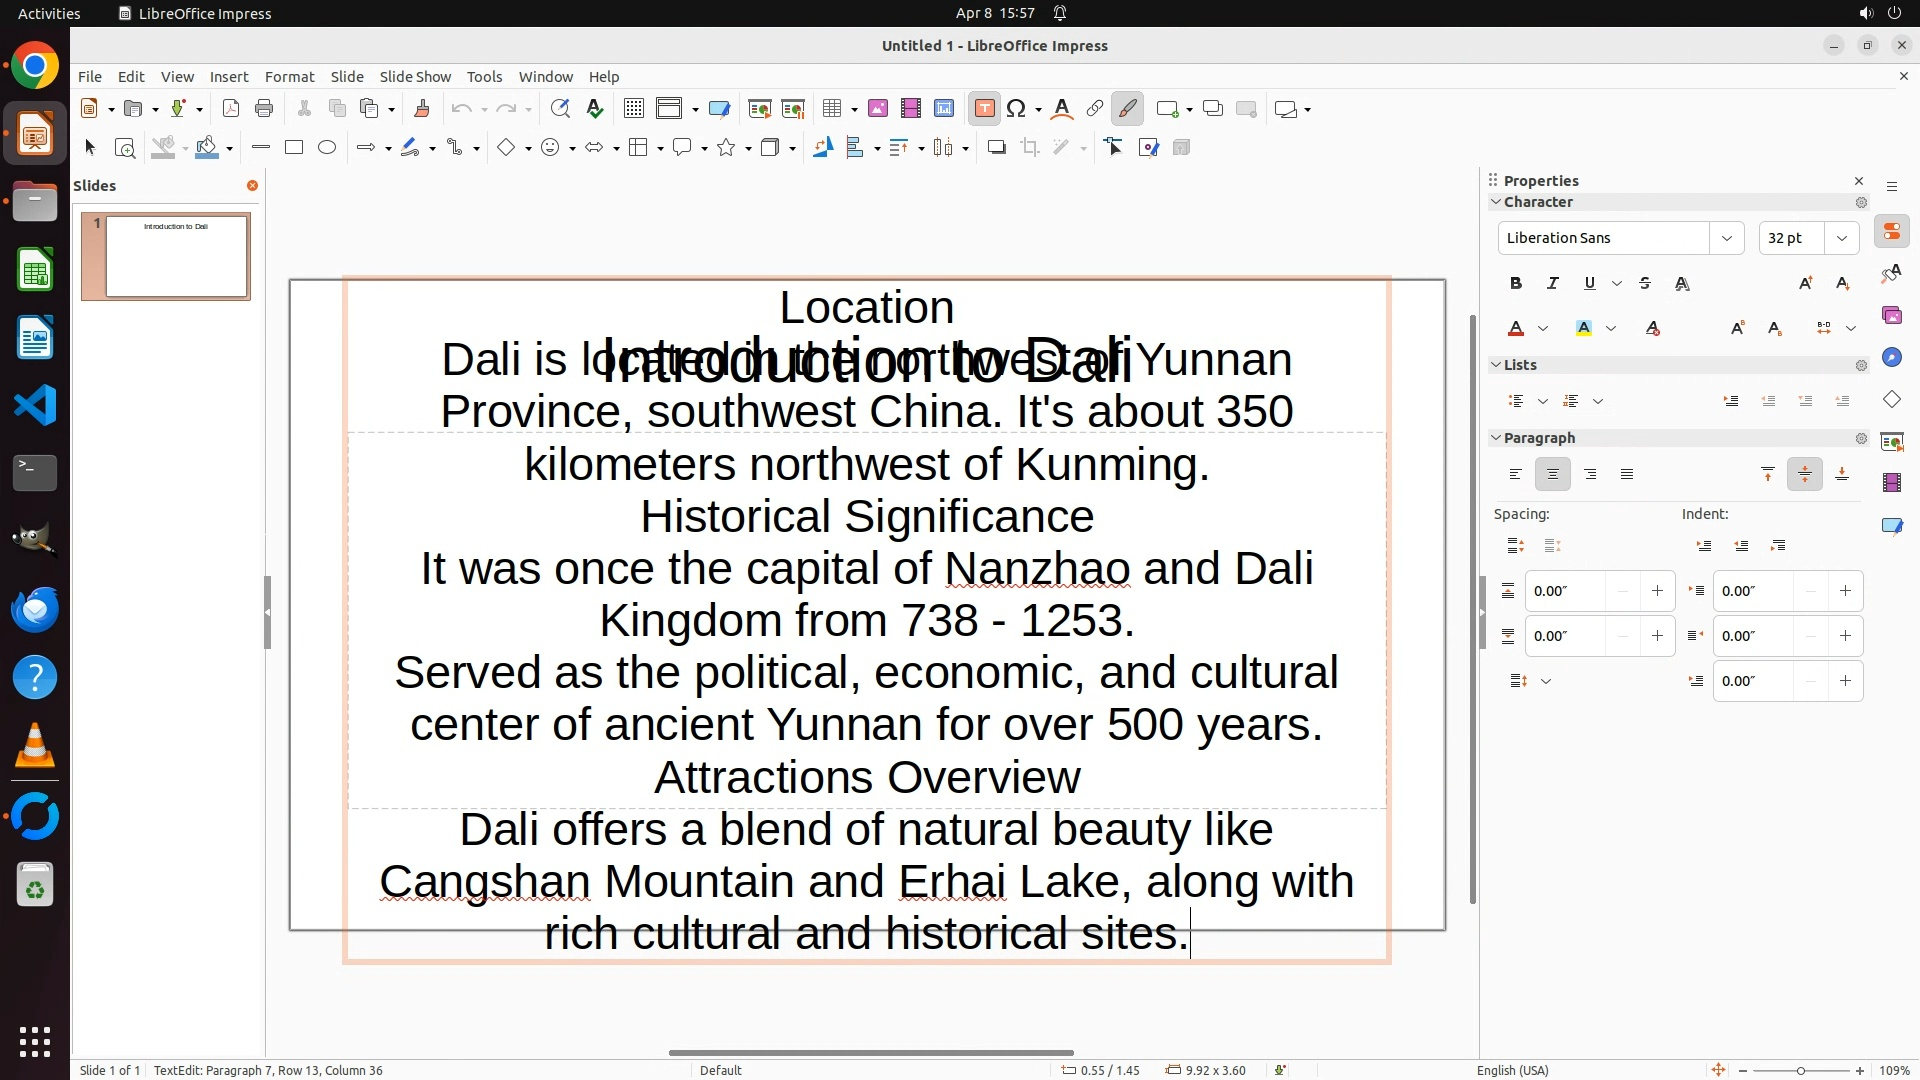Image resolution: width=1920 pixels, height=1080 pixels.
Task: Open the Crop Image tool
Action: tap(1029, 148)
